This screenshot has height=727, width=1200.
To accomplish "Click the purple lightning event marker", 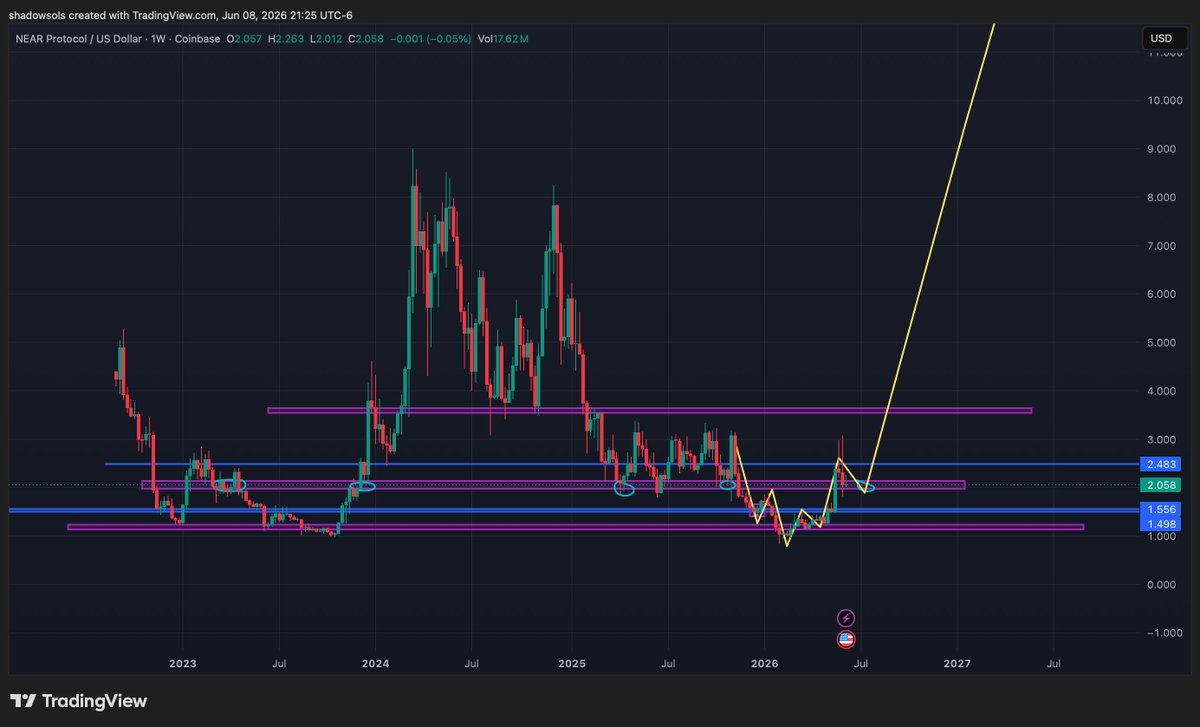I will click(846, 618).
